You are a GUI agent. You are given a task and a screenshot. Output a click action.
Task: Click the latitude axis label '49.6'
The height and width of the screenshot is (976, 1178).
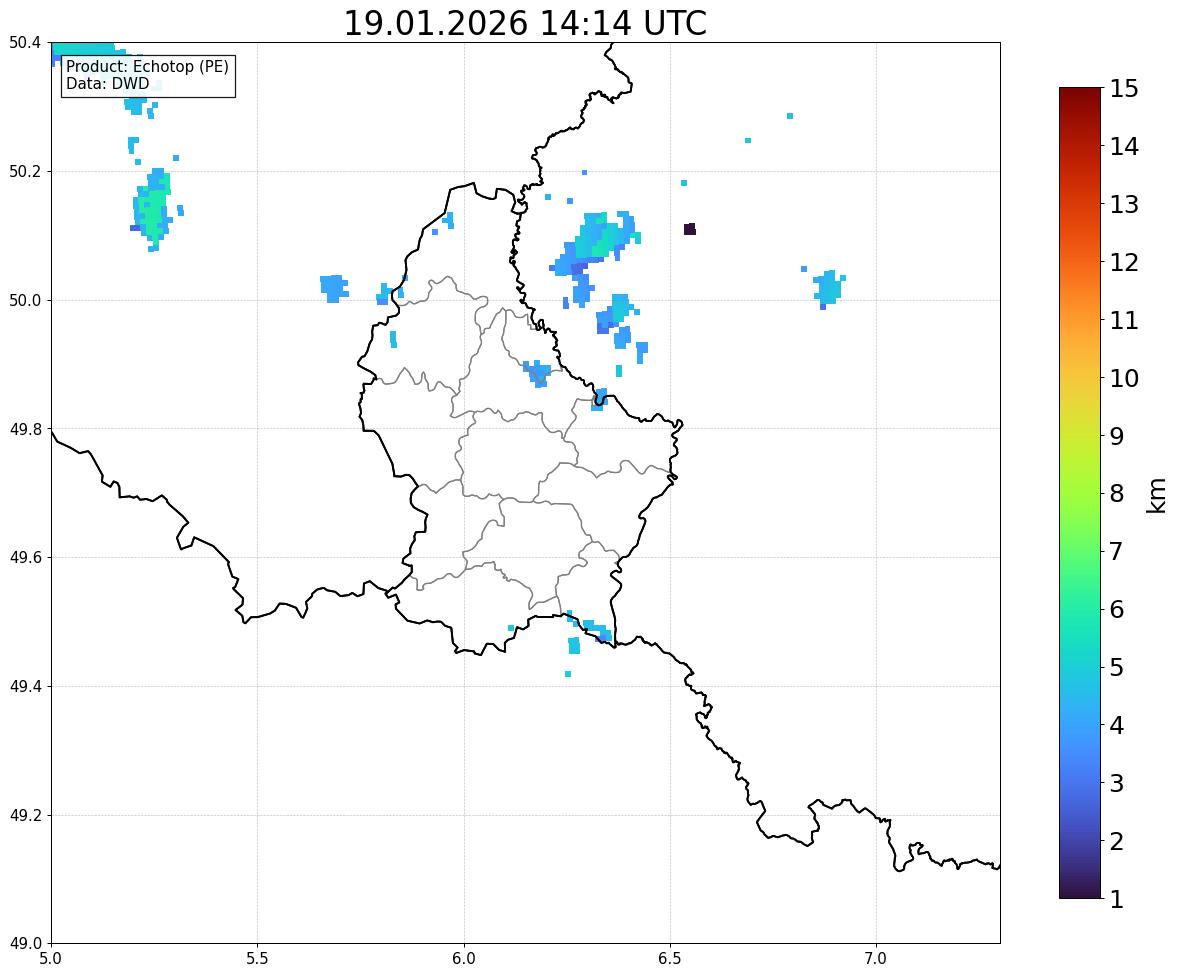[24, 557]
